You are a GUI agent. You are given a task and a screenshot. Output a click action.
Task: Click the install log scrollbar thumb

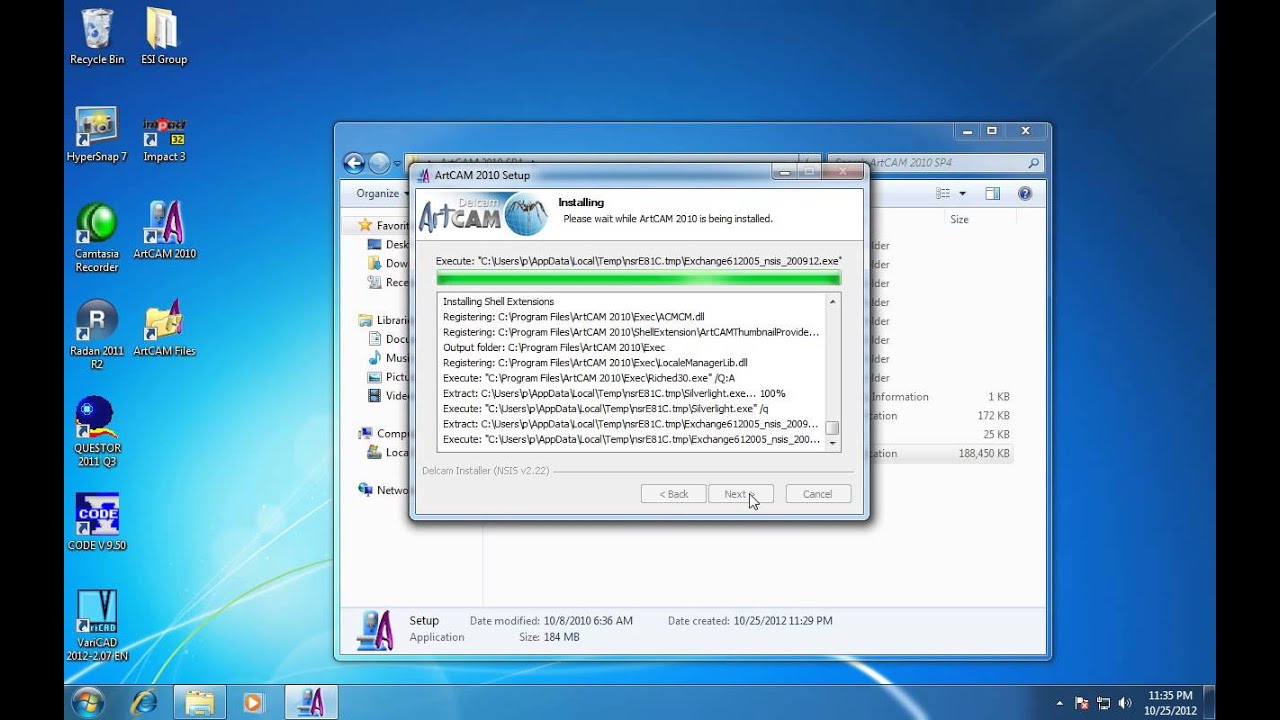pyautogui.click(x=832, y=428)
